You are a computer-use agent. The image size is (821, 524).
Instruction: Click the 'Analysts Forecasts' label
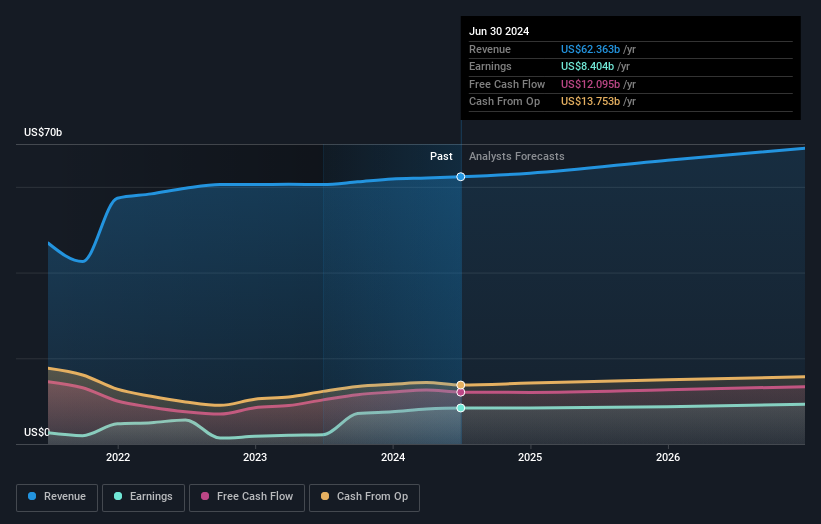click(x=517, y=157)
